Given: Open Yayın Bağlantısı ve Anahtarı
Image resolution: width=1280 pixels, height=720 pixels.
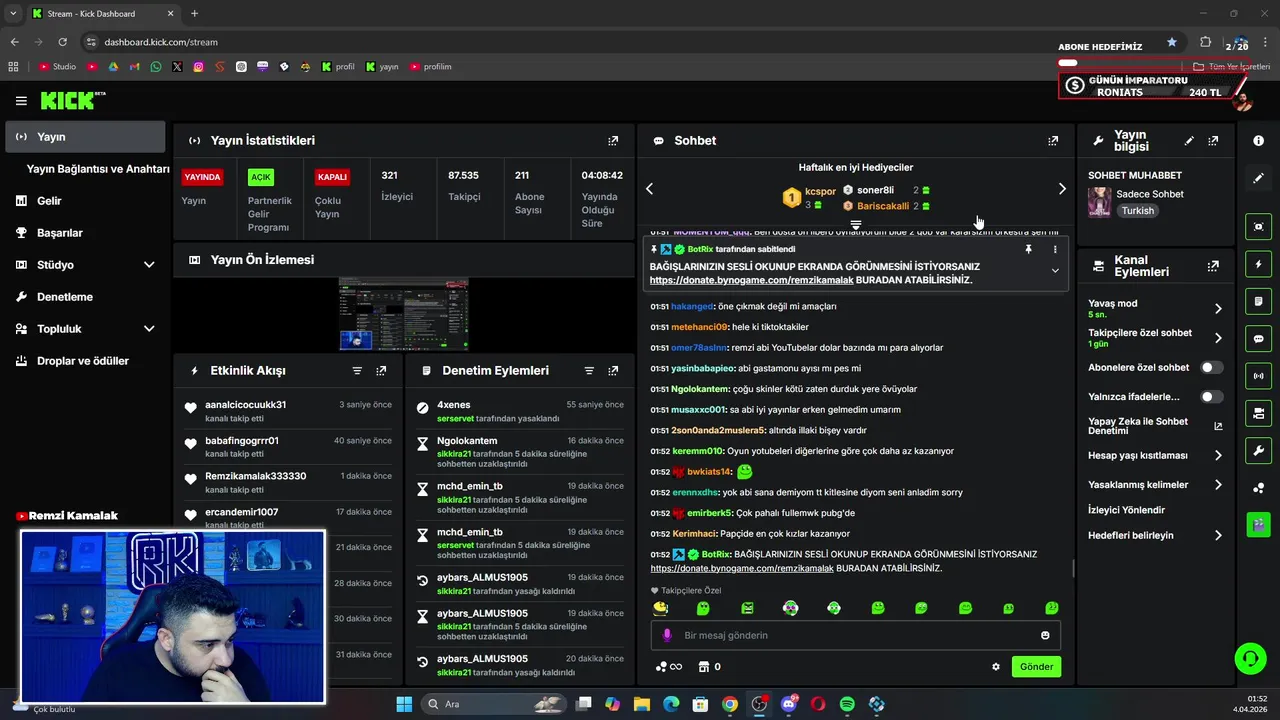Looking at the screenshot, I should click(x=98, y=169).
